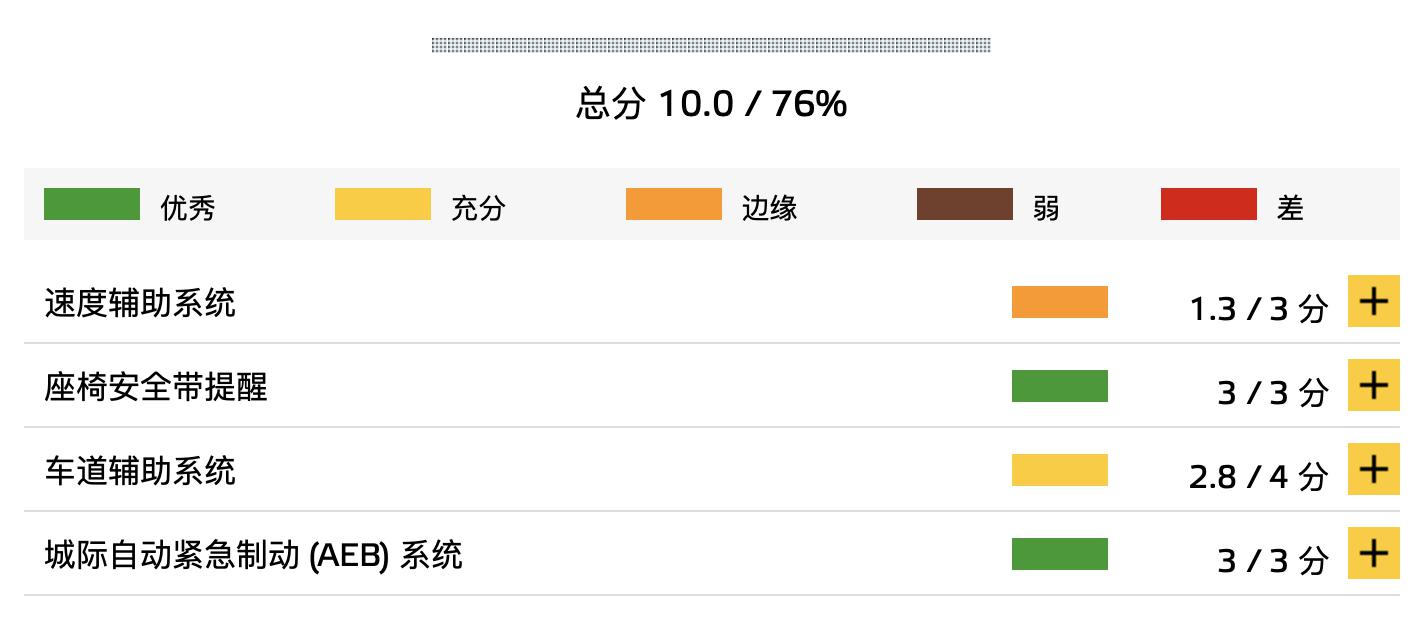Expand 座椅安全带提醒 details with plus button
This screenshot has height=618, width=1428.
[x=1373, y=385]
